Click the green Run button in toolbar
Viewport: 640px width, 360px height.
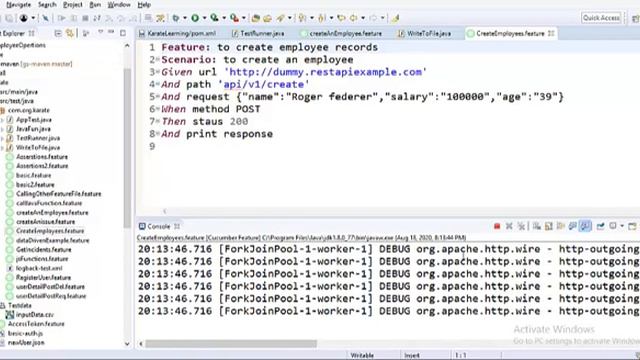[195, 18]
